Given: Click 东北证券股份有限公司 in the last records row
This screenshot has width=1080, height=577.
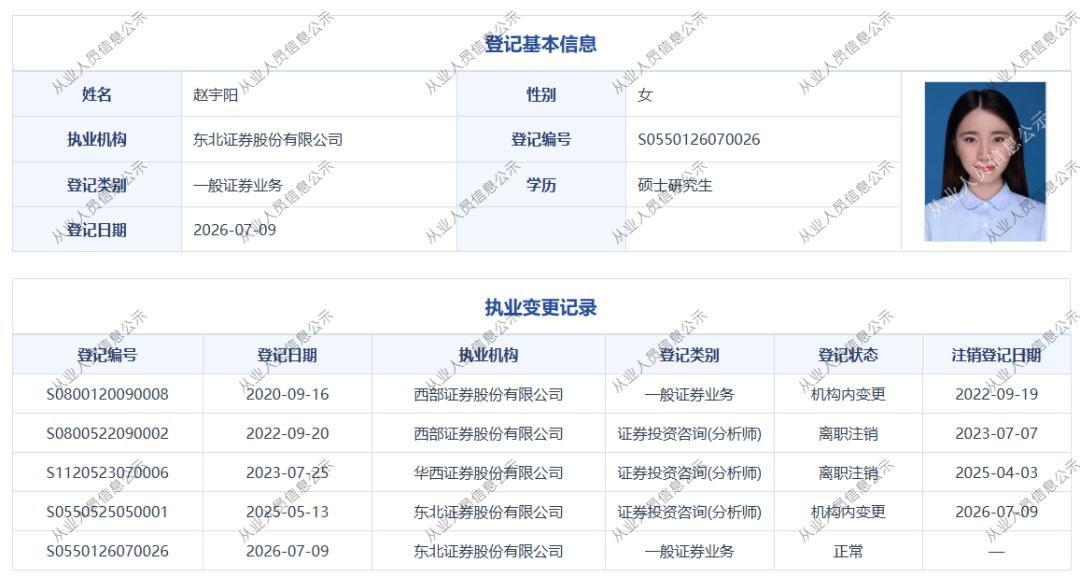Looking at the screenshot, I should pos(488,552).
